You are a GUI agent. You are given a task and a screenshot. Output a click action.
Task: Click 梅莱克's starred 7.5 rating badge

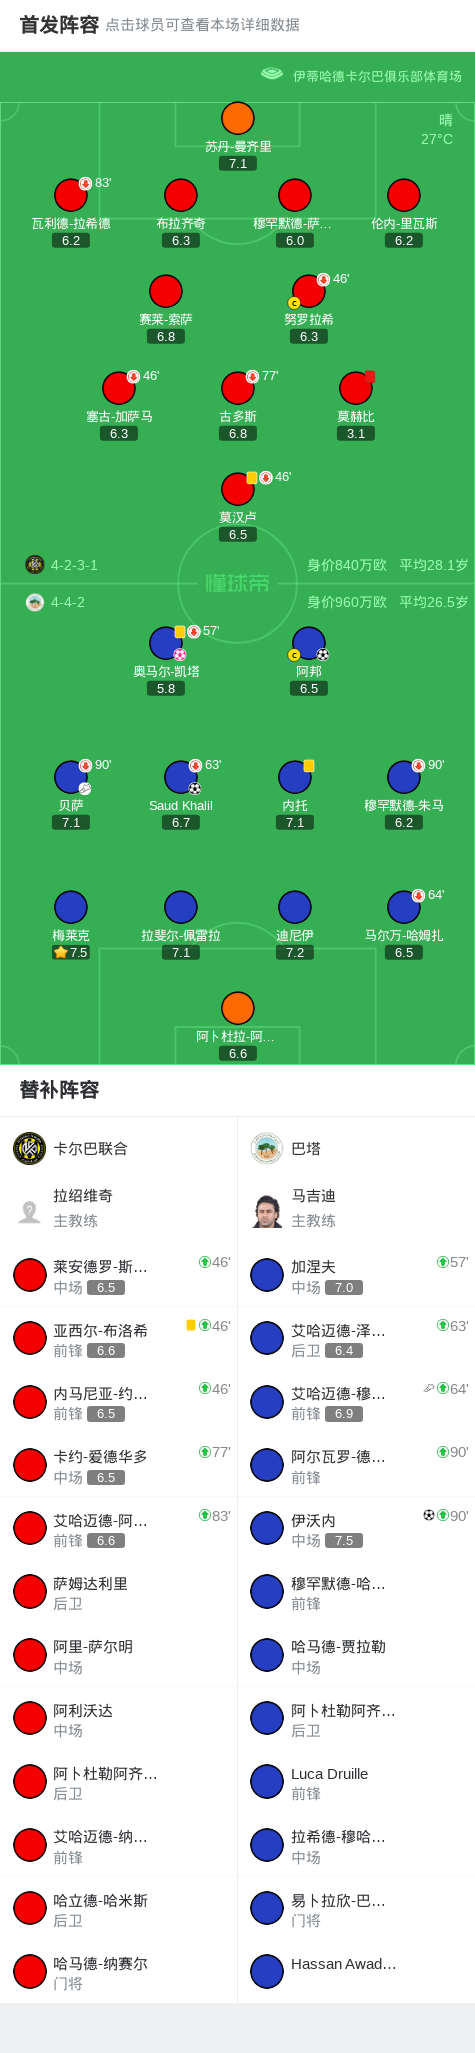[71, 952]
